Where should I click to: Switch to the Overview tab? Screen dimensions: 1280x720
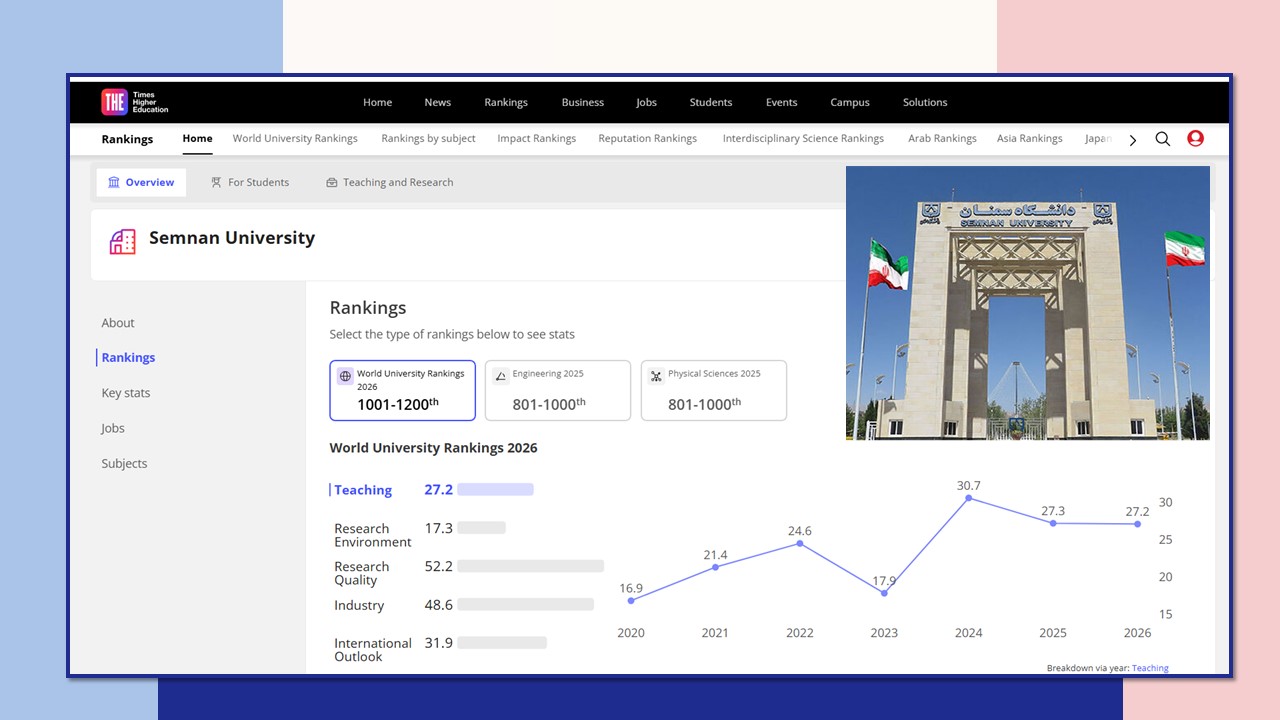coord(141,183)
